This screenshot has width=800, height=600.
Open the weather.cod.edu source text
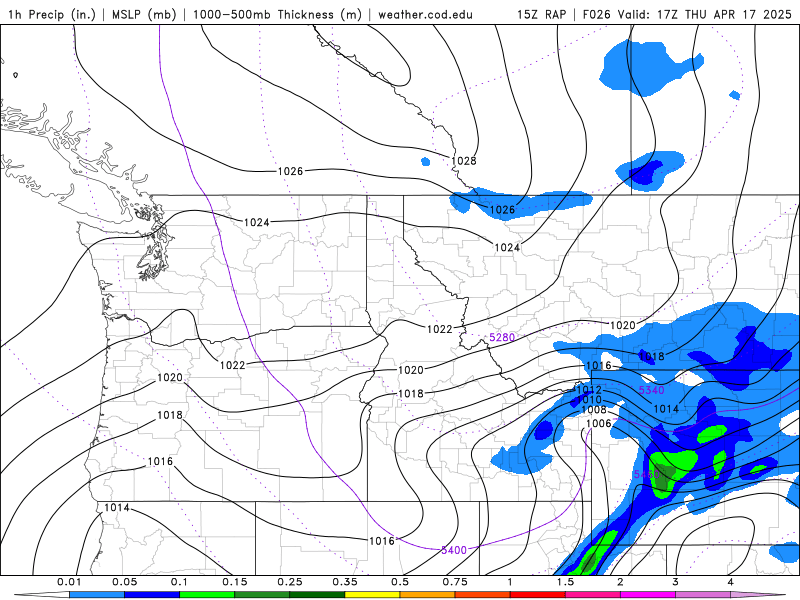425,14
